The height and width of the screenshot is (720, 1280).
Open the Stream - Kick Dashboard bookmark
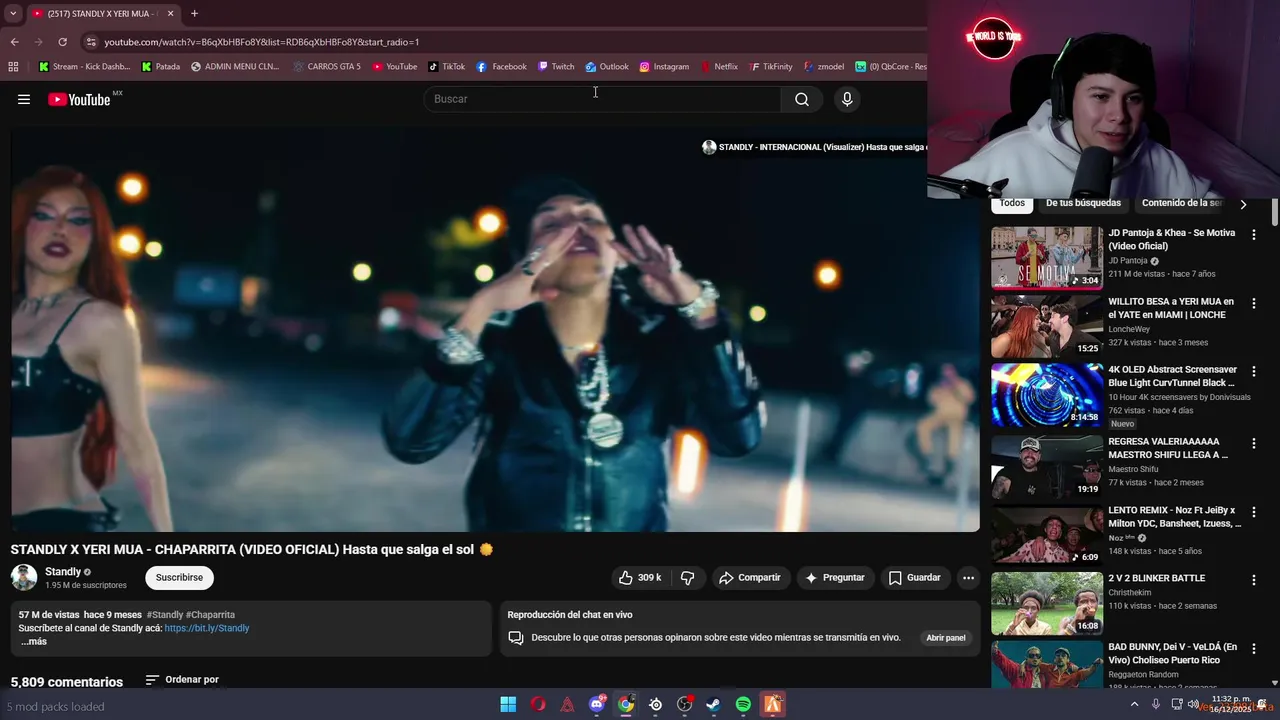(x=84, y=67)
